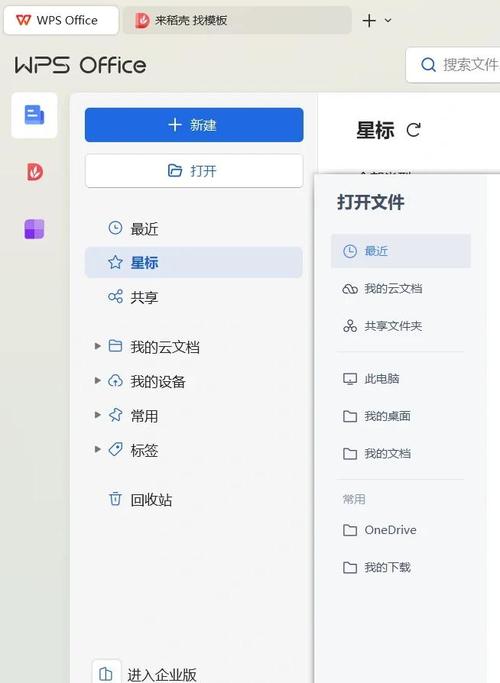Select 星标 in the left sidebar
This screenshot has width=500, height=683.
(x=194, y=262)
